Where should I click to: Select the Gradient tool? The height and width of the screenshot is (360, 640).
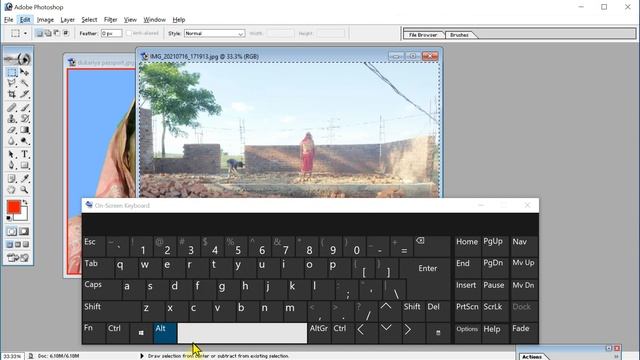click(x=24, y=130)
